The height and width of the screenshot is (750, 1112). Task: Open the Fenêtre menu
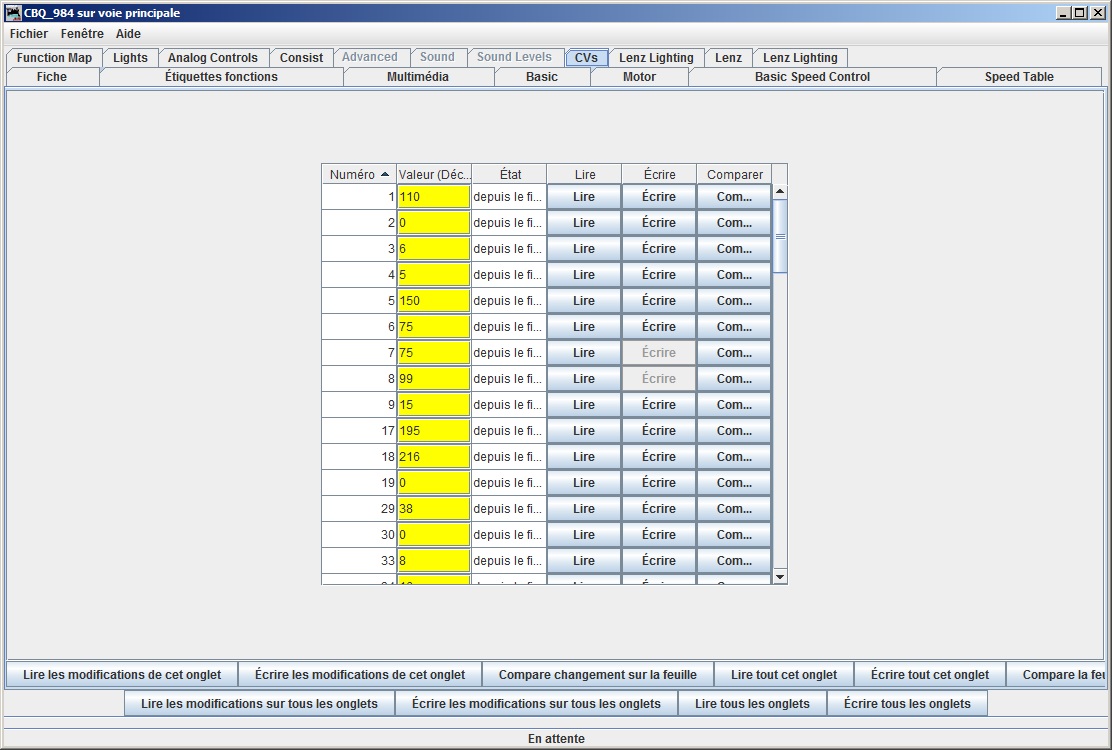click(82, 33)
